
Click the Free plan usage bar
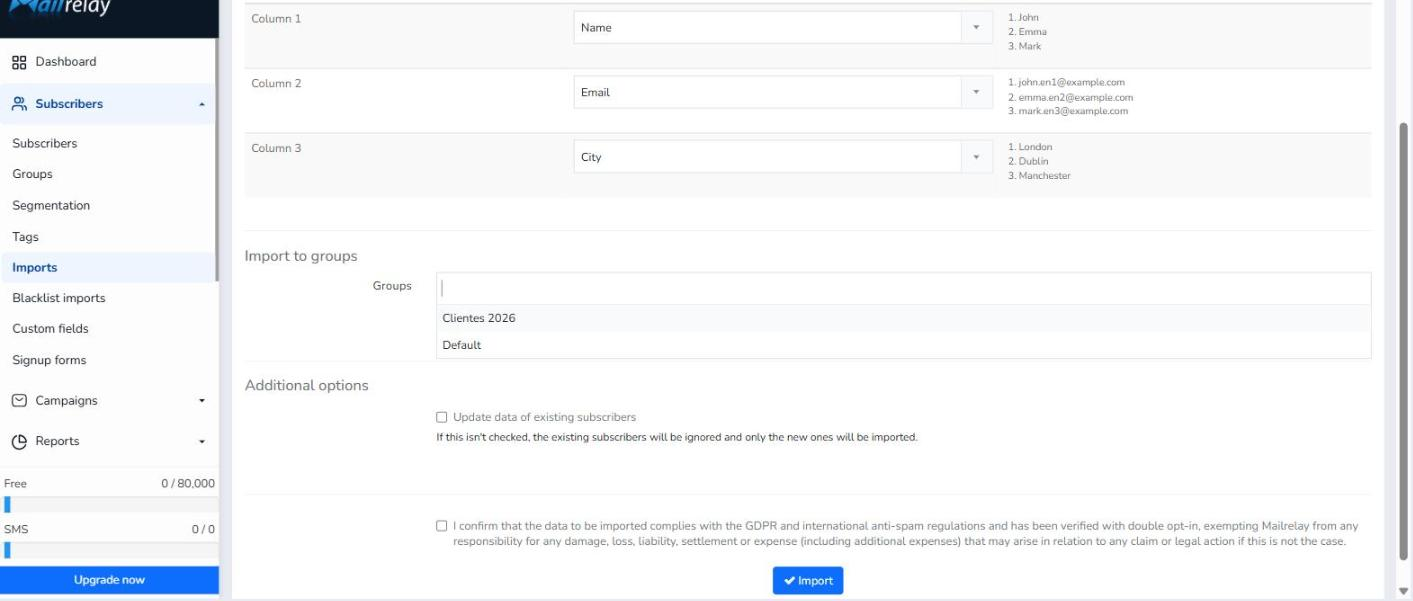(108, 505)
